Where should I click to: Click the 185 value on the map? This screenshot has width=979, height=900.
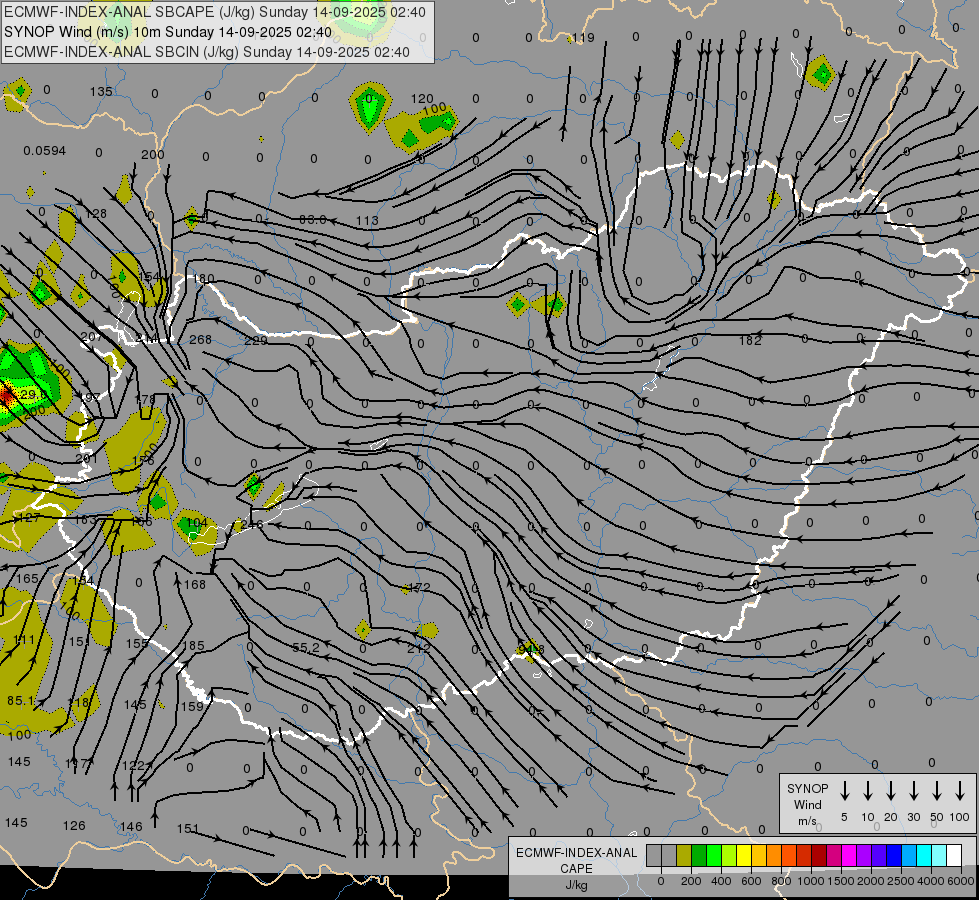(x=193, y=645)
